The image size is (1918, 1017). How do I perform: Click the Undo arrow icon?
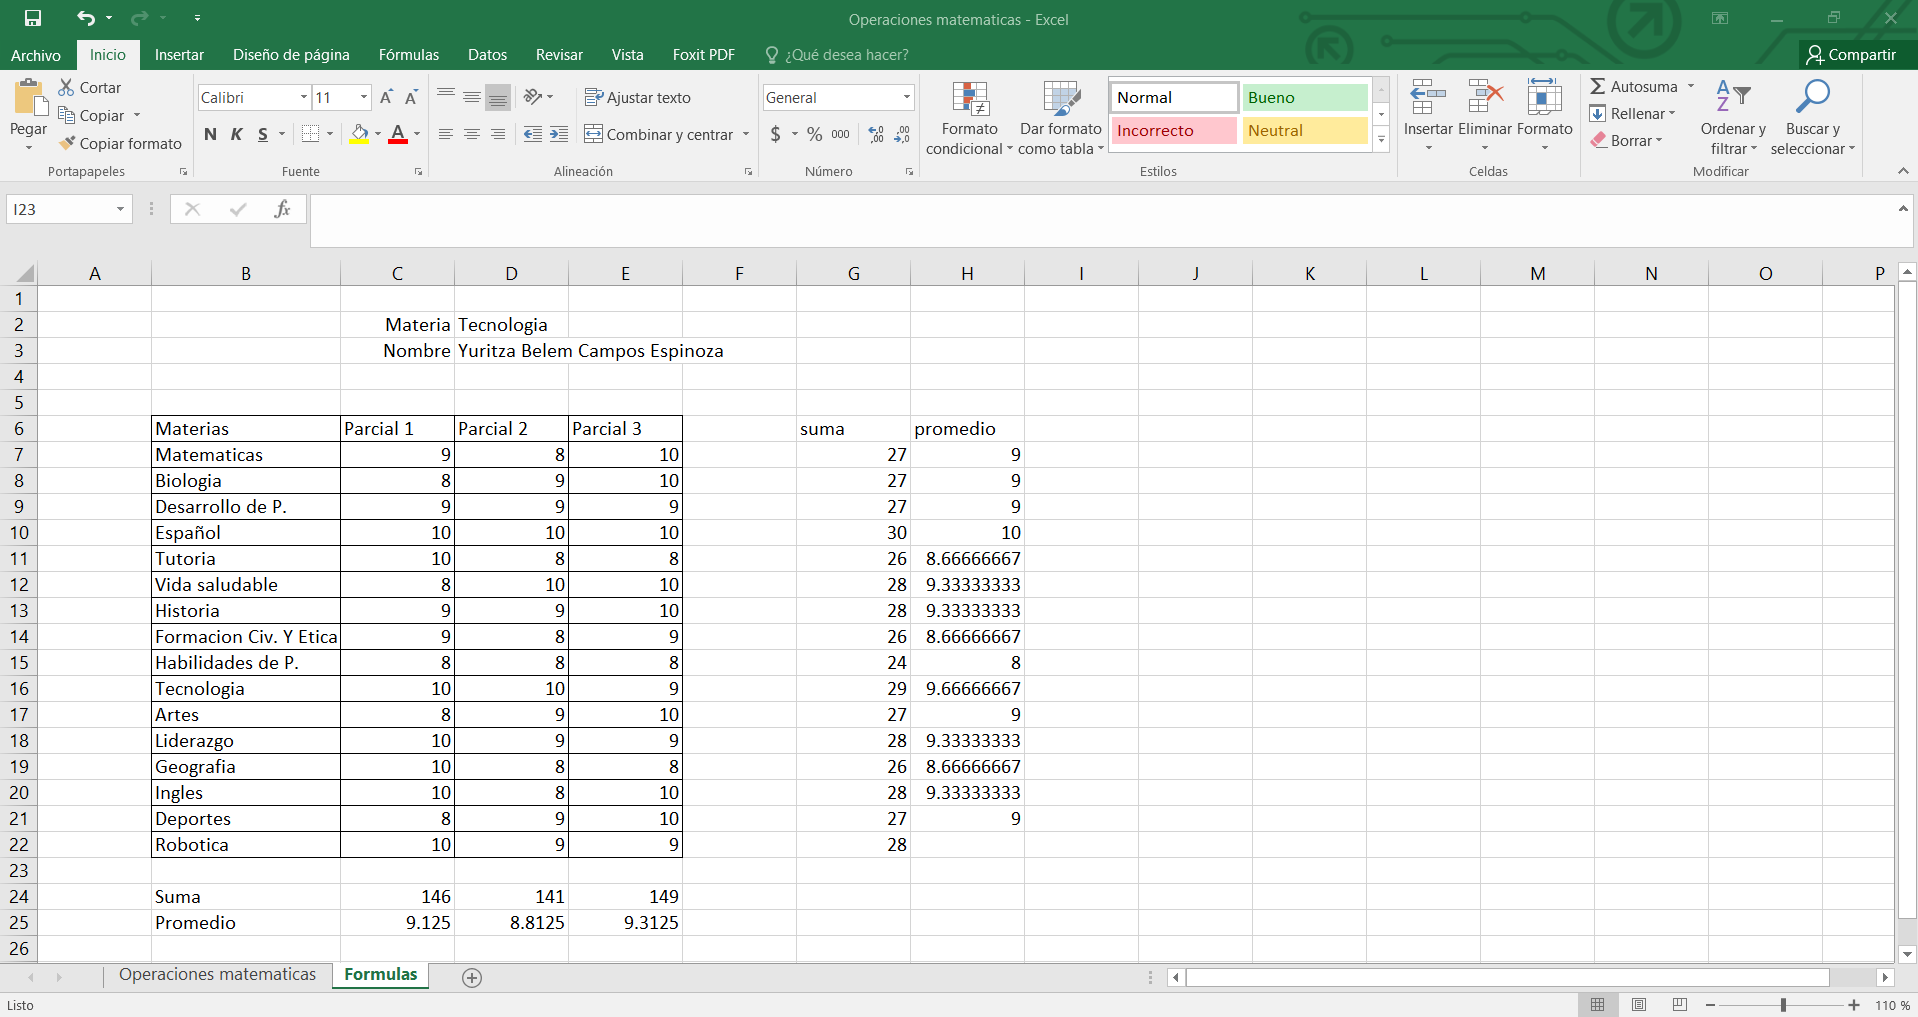[86, 18]
